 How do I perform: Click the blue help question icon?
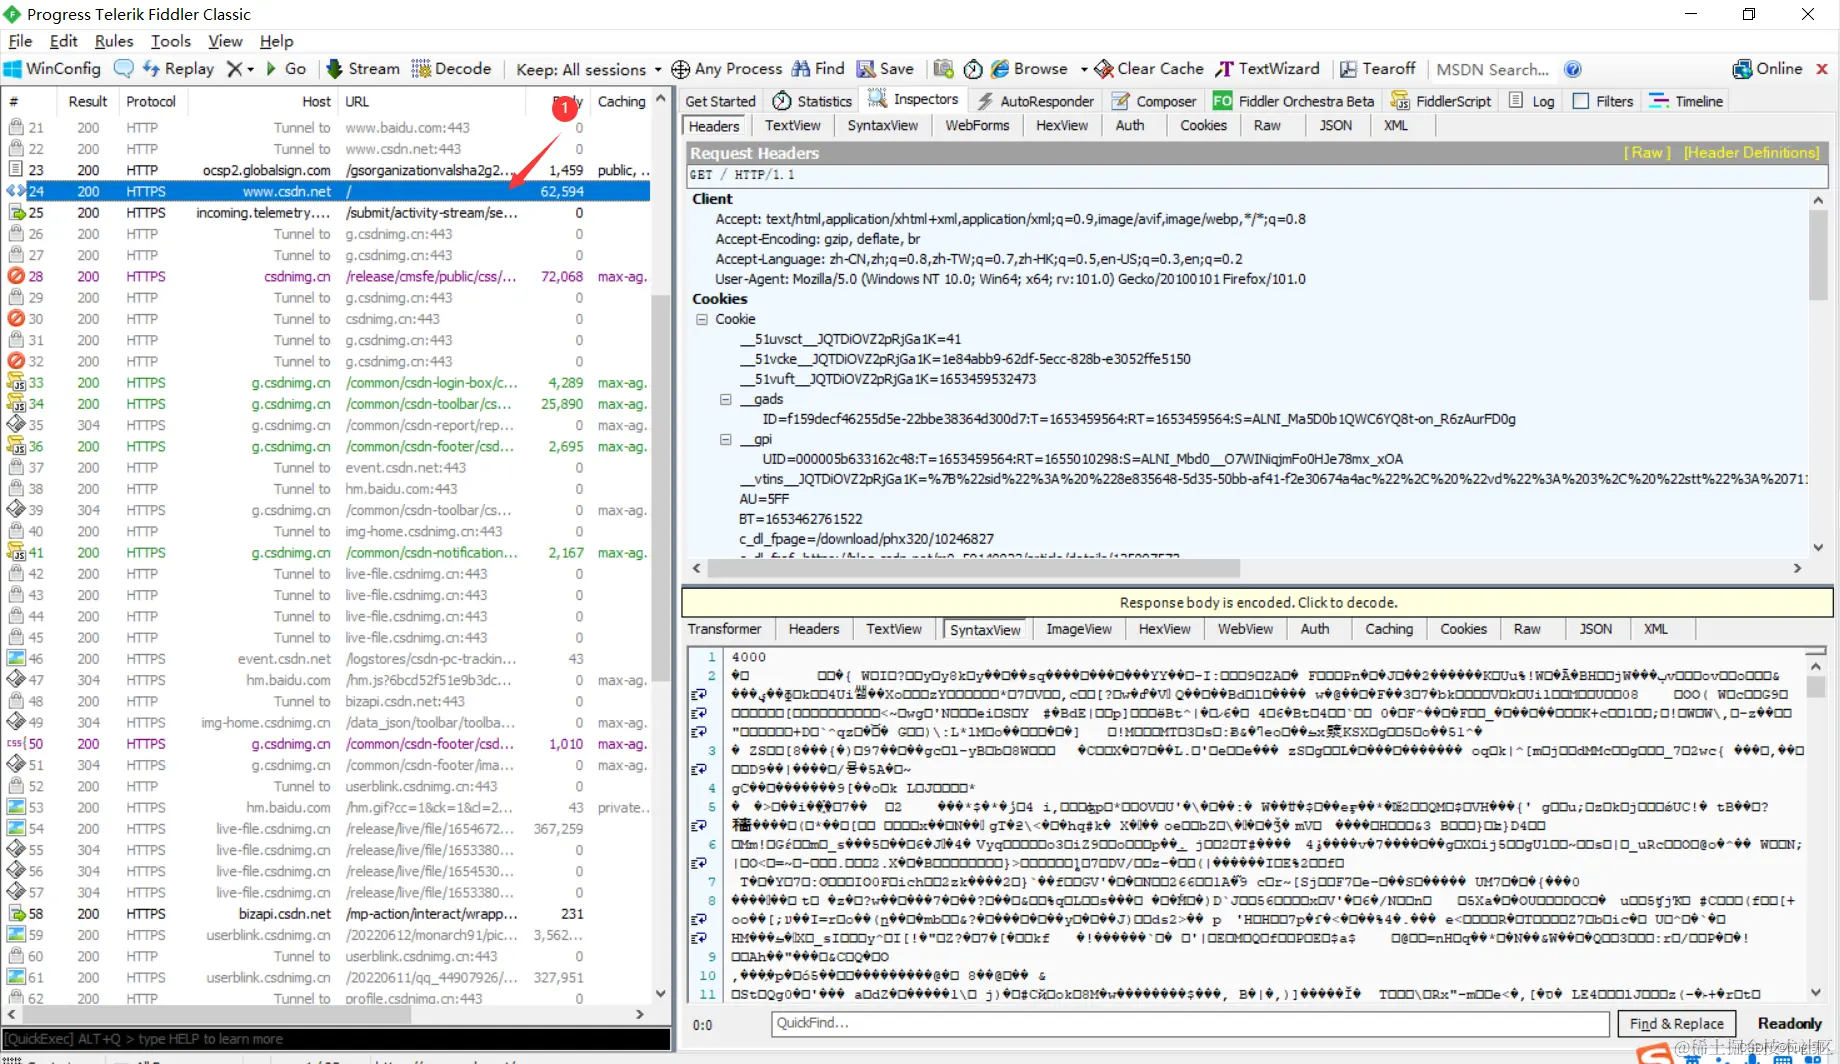[x=1573, y=69]
